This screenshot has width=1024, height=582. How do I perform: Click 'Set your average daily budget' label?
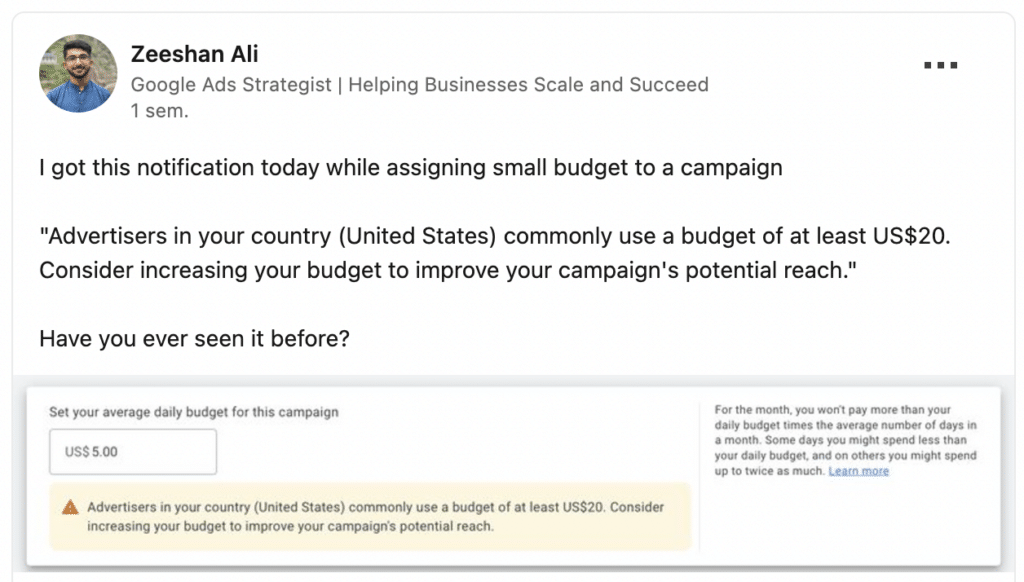tap(194, 412)
